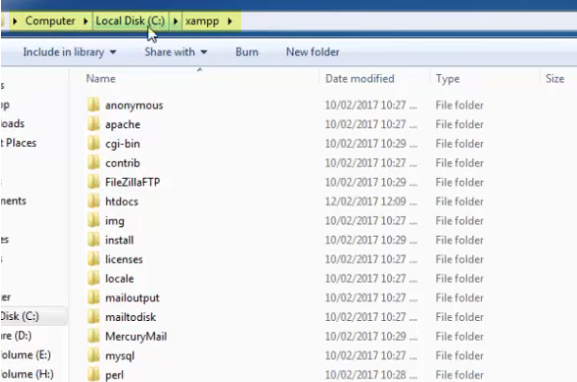Image resolution: width=577 pixels, height=382 pixels.
Task: Click the mailoutput folder icon
Action: [93, 297]
